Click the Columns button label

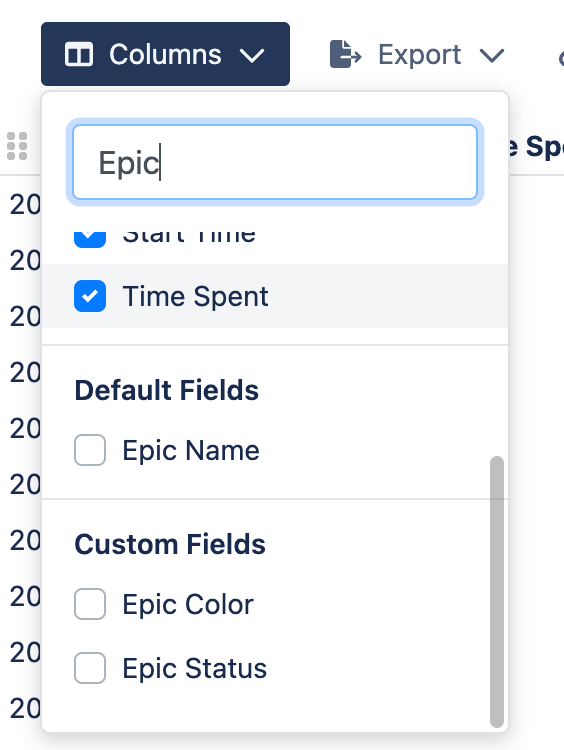coord(165,55)
